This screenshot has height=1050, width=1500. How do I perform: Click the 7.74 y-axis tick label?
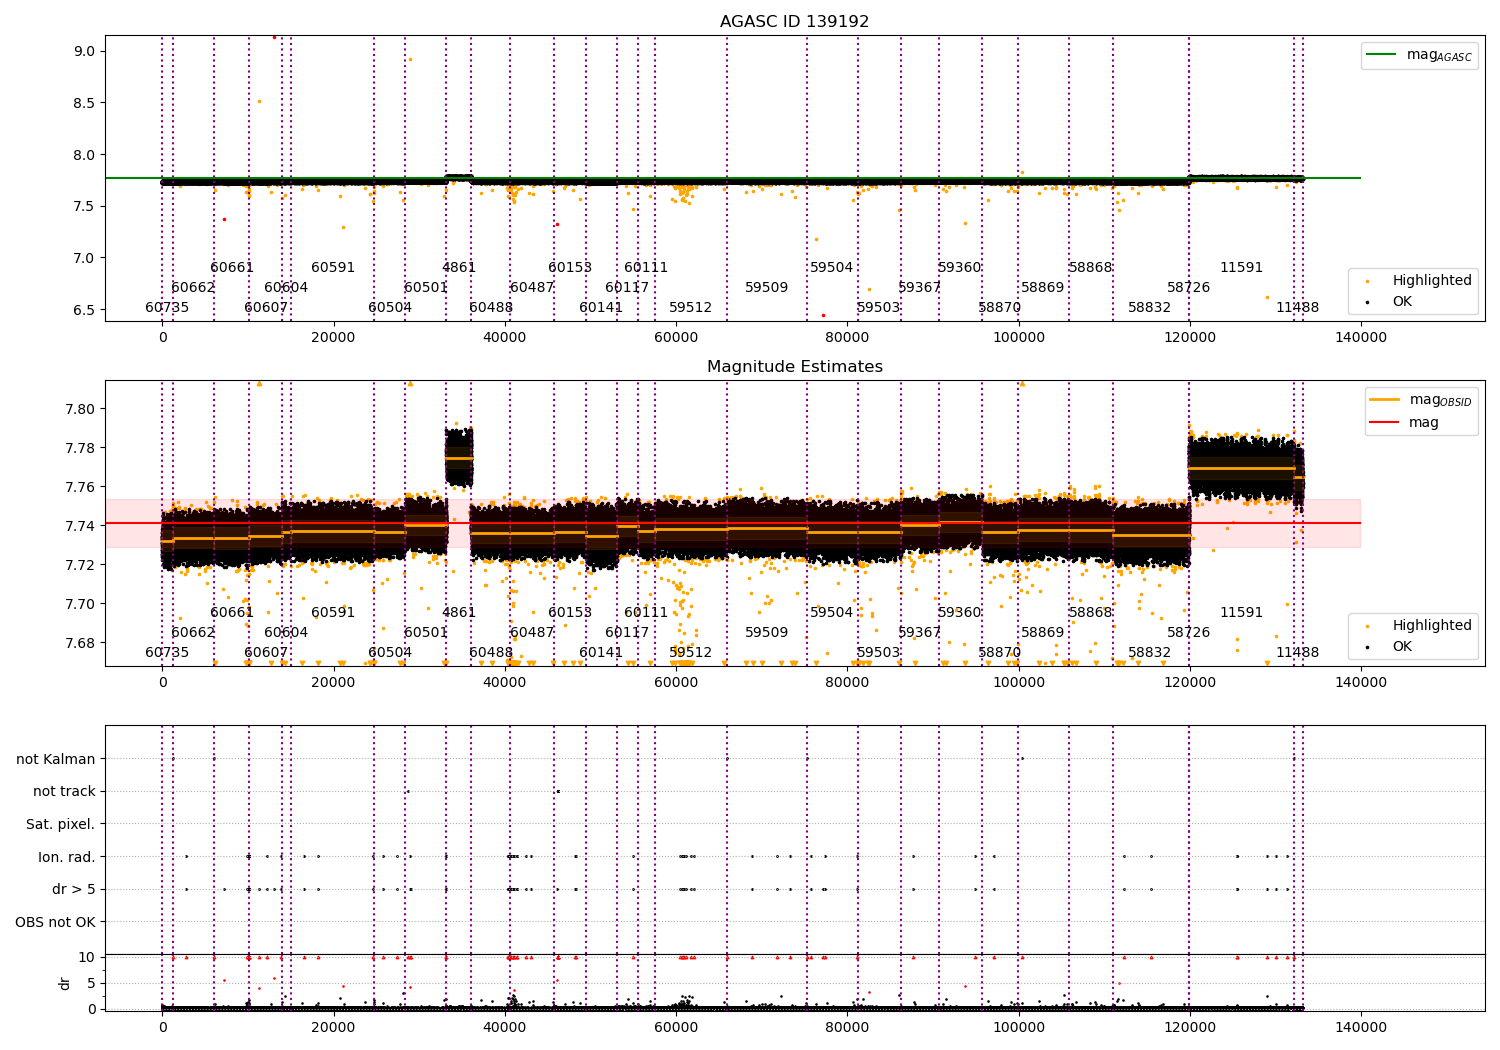(x=80, y=526)
